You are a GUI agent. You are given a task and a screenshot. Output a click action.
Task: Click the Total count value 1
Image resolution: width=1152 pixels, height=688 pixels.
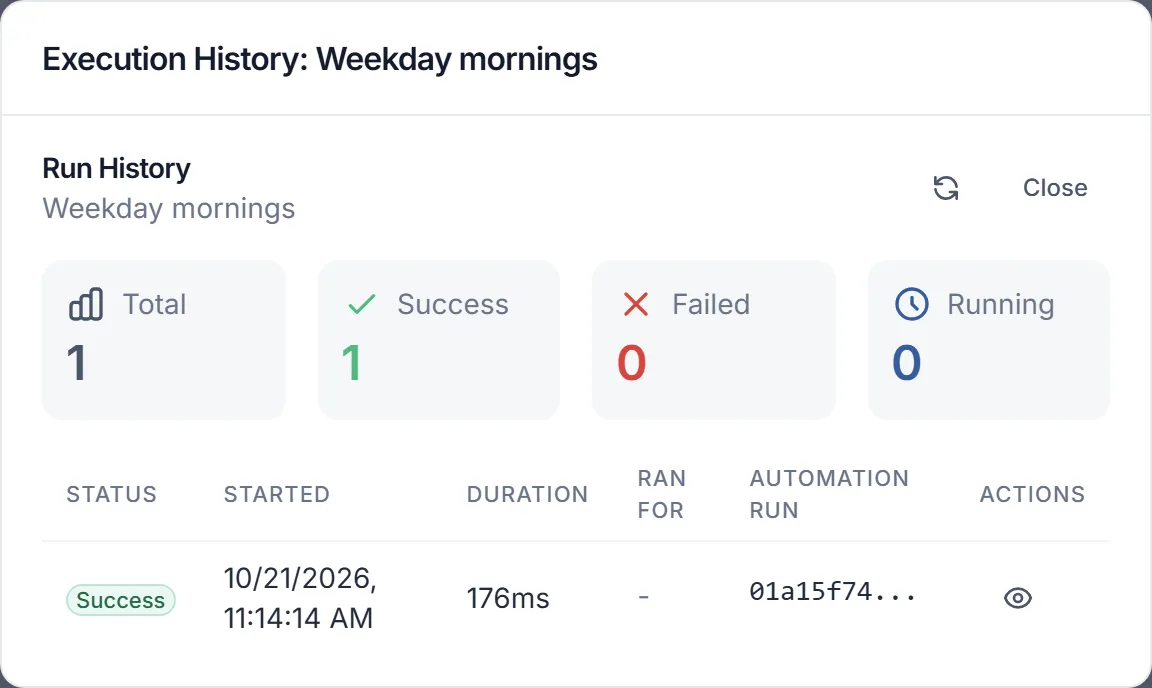coord(77,363)
